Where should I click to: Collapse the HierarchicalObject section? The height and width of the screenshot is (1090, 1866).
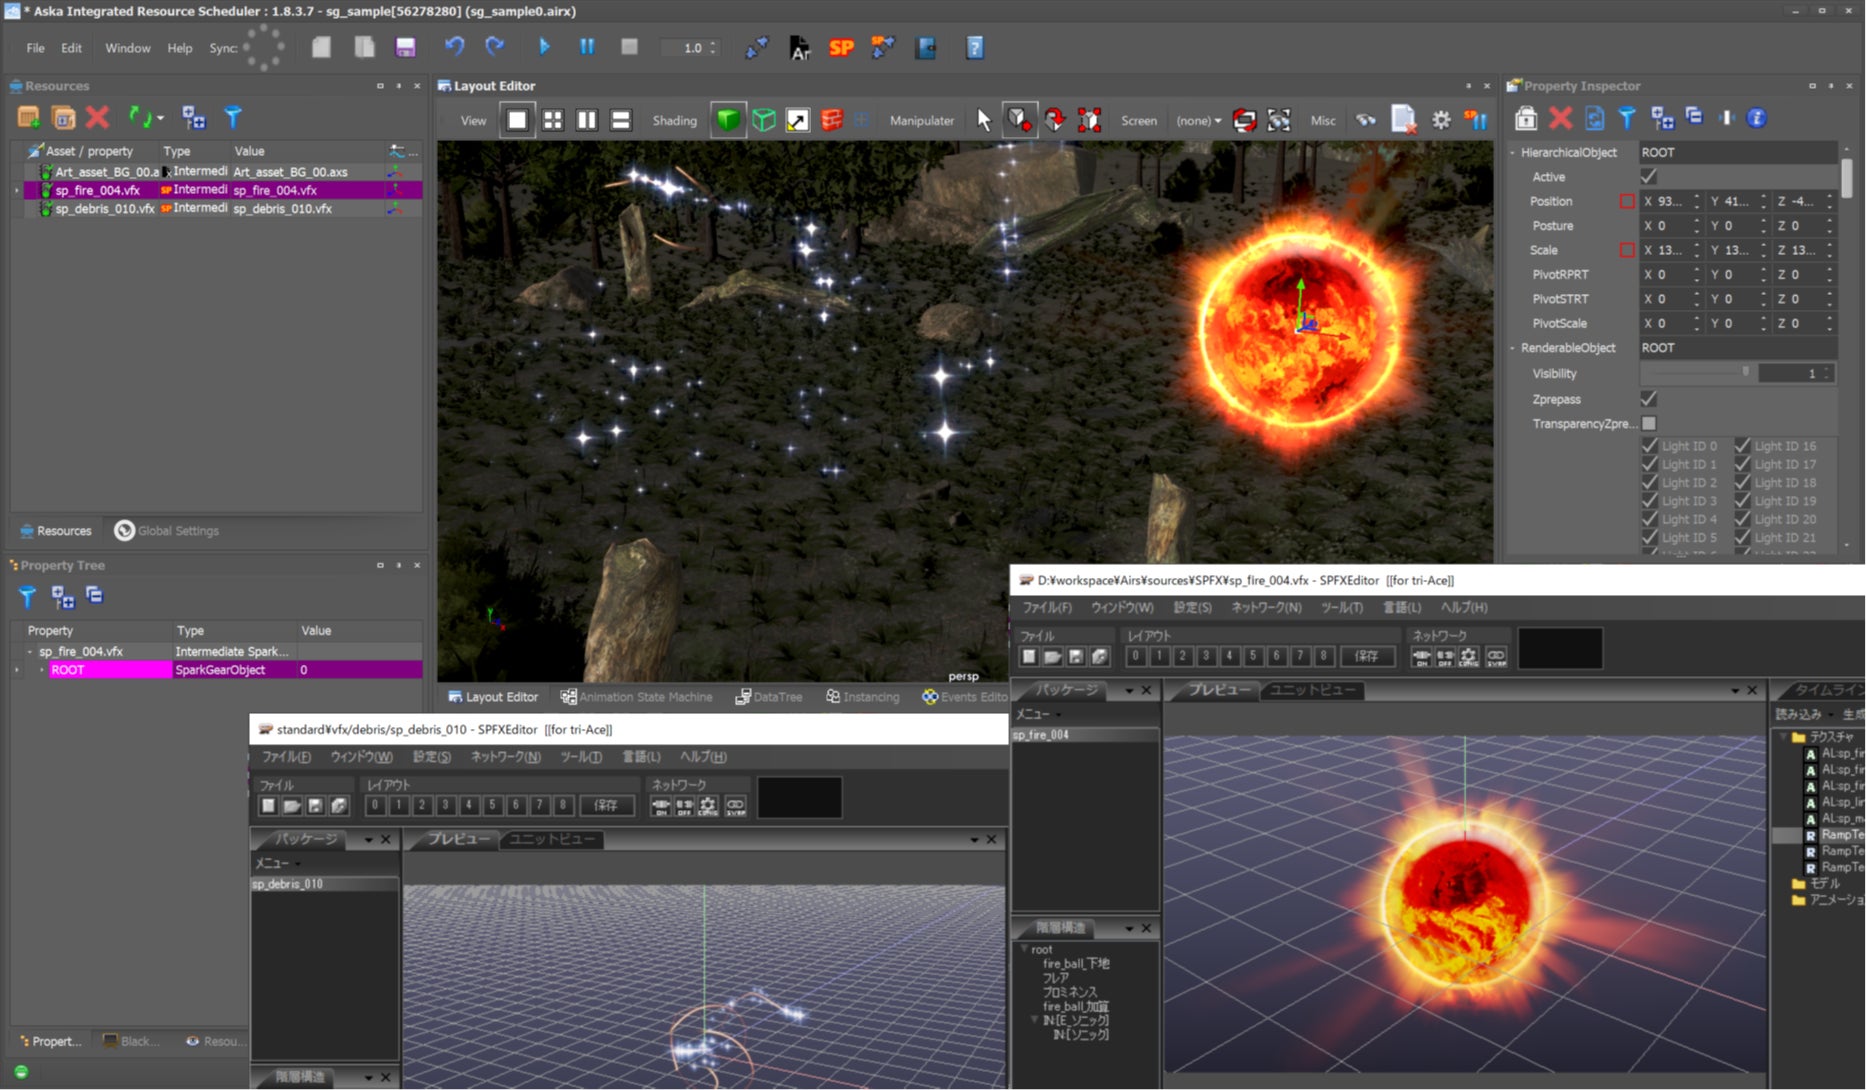click(1513, 153)
